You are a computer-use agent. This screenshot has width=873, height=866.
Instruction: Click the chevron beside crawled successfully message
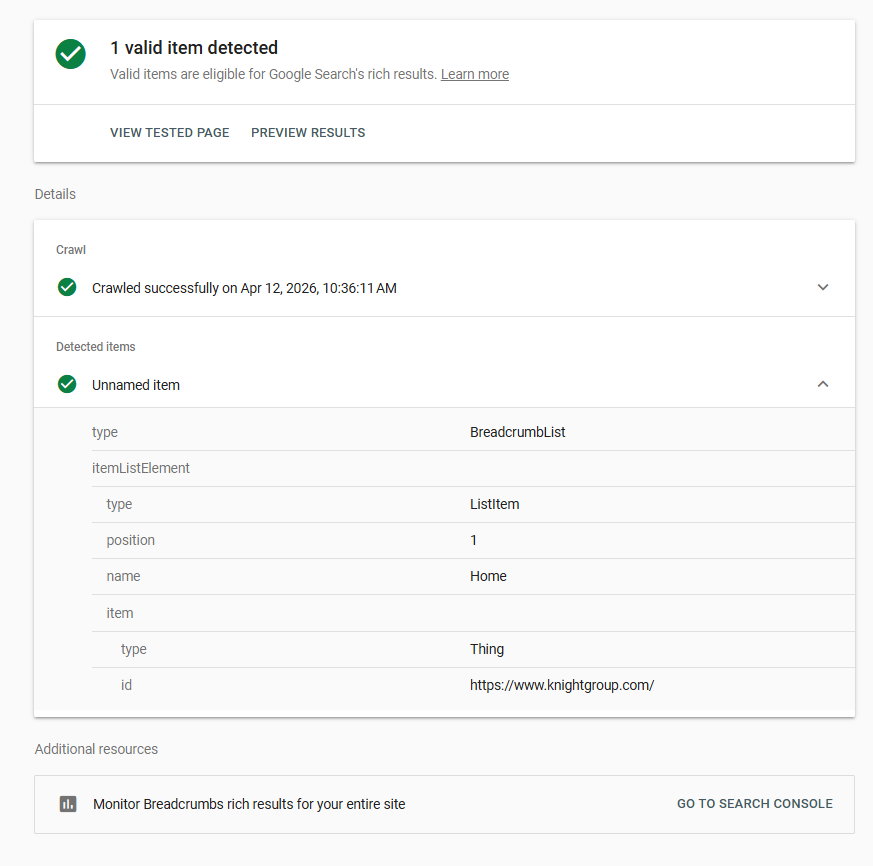[822, 287]
